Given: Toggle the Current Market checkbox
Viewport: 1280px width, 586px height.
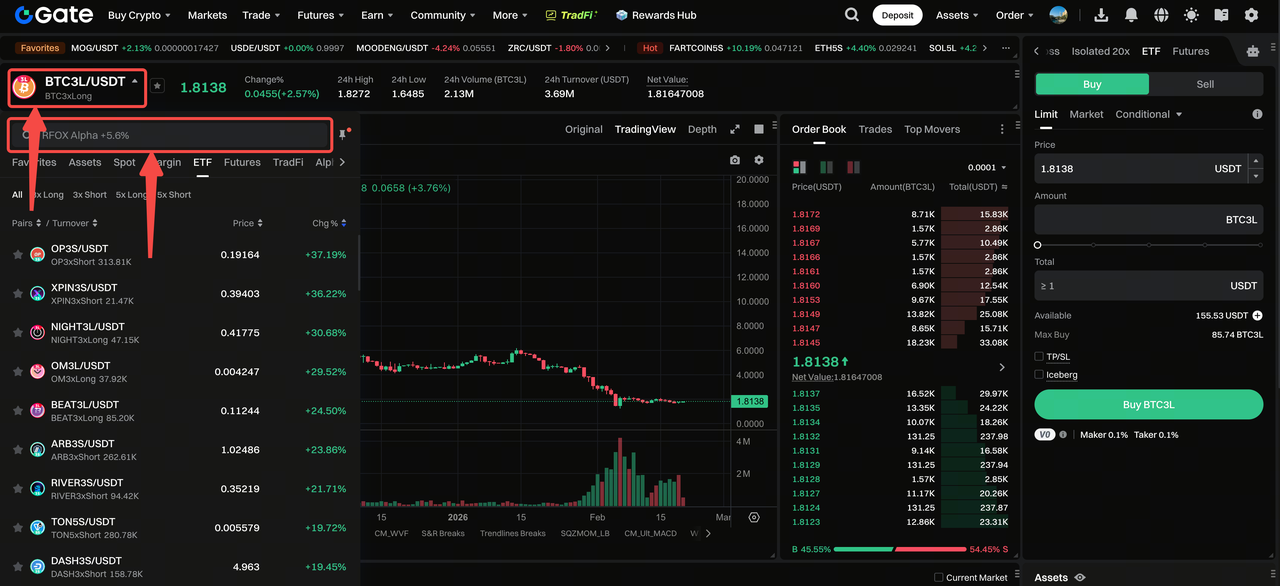Looking at the screenshot, I should (x=938, y=577).
